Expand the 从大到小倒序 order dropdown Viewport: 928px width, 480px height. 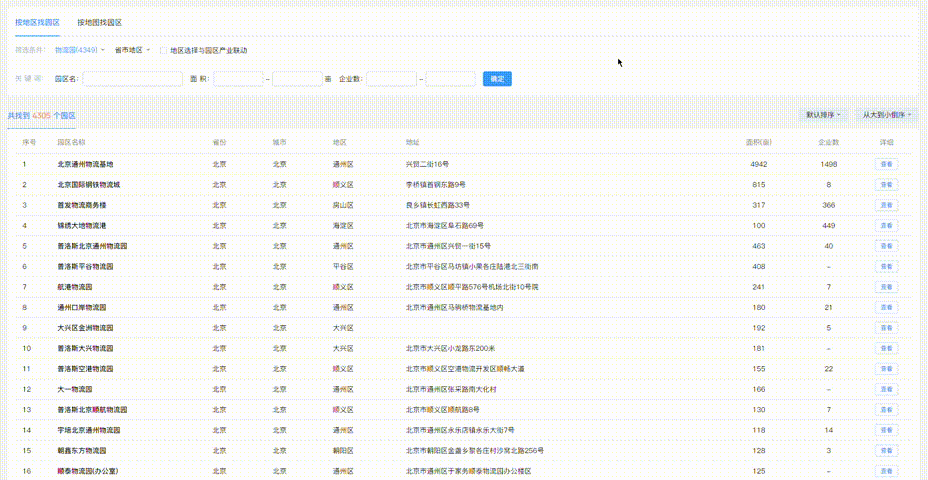tap(884, 115)
